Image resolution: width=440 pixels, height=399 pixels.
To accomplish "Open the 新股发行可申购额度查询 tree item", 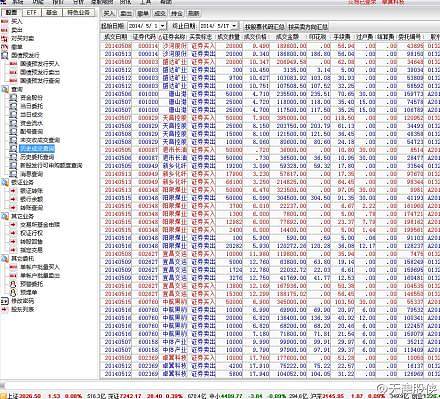I will pyautogui.click(x=51, y=165).
